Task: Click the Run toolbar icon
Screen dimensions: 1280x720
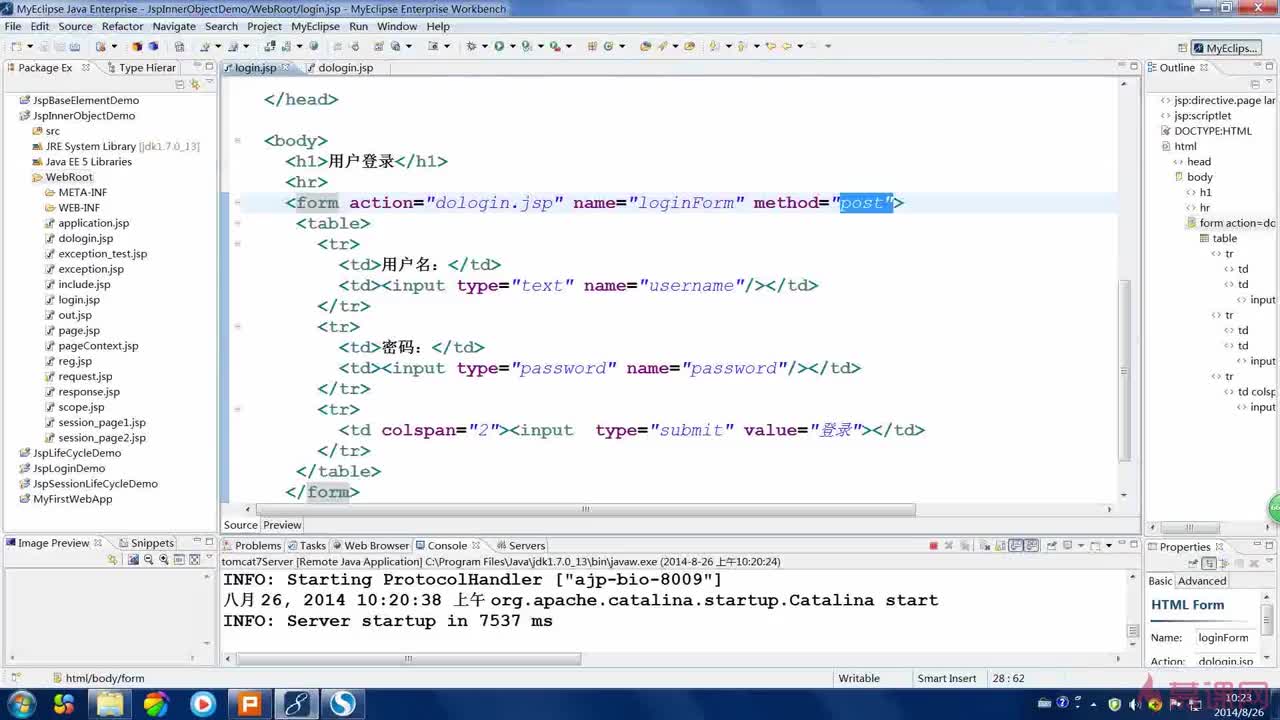Action: pyautogui.click(x=498, y=46)
